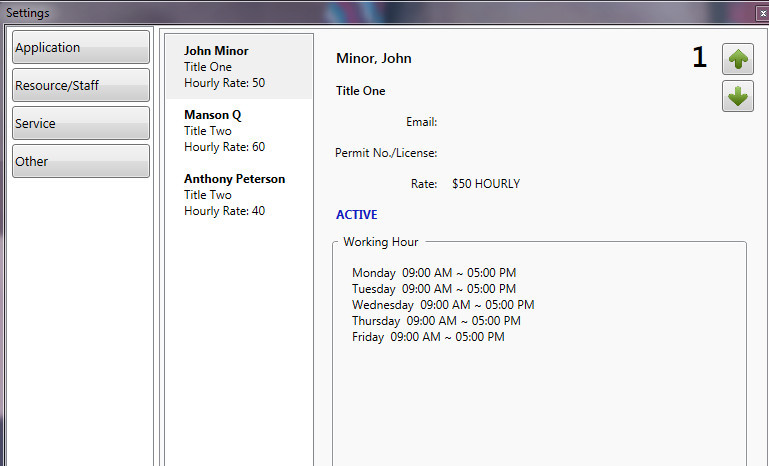Close the Settings window
The image size is (769, 466).
coord(763,14)
